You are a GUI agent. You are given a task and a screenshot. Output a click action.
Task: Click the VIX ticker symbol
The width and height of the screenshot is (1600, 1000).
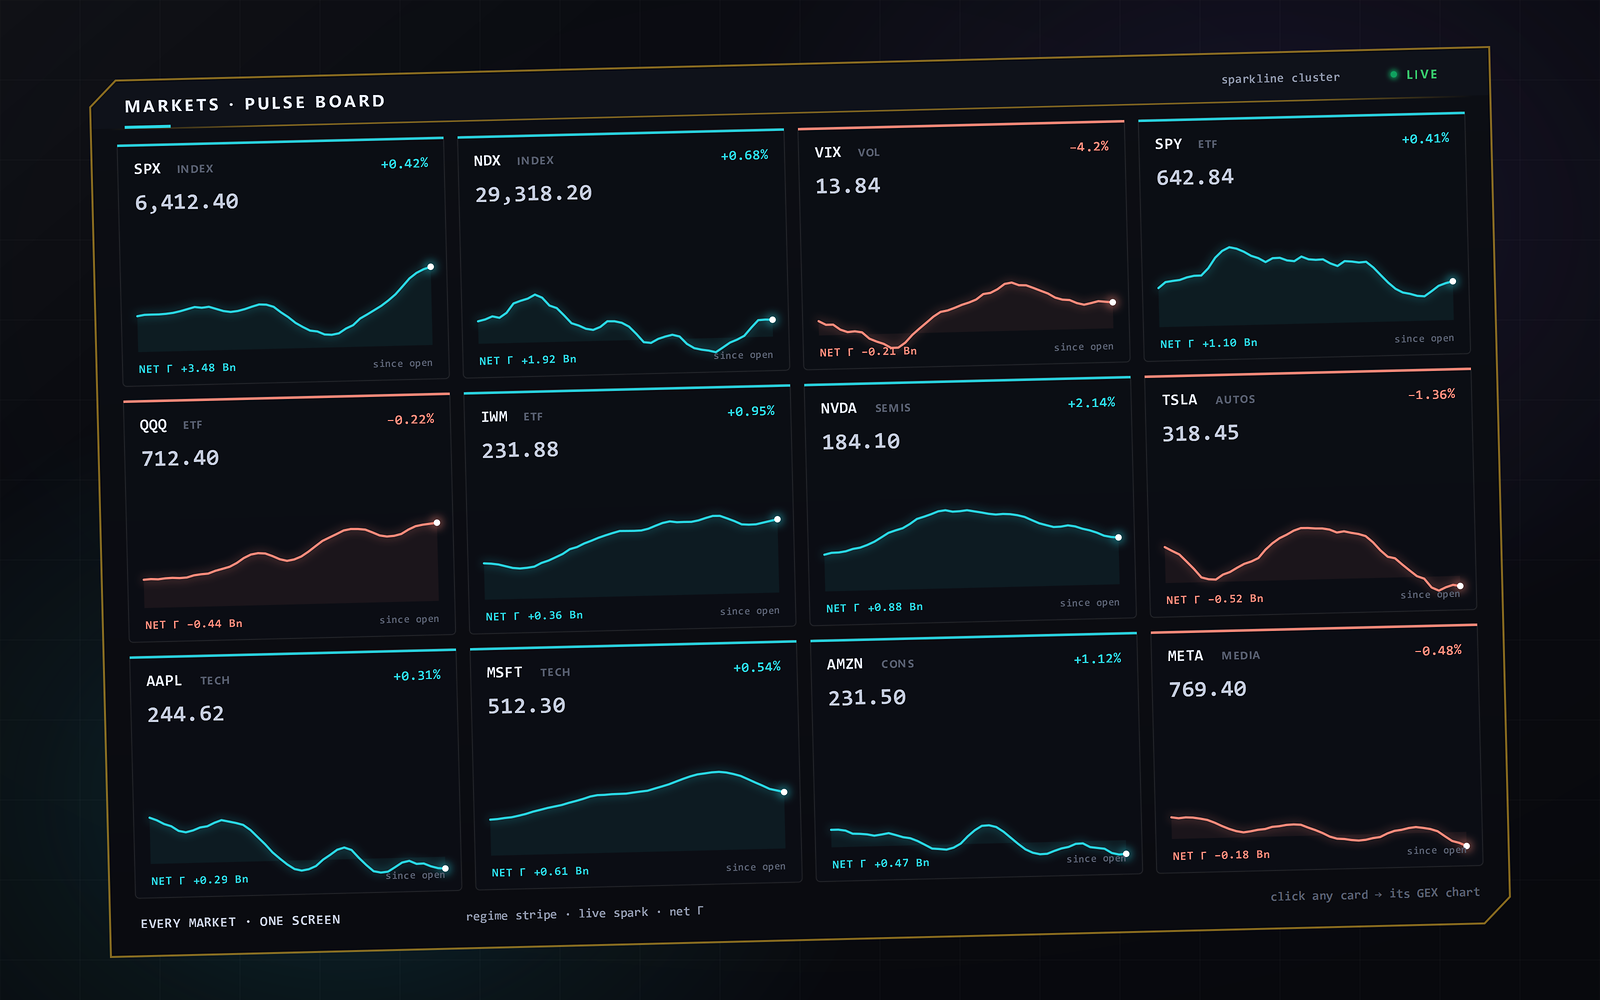tap(828, 153)
